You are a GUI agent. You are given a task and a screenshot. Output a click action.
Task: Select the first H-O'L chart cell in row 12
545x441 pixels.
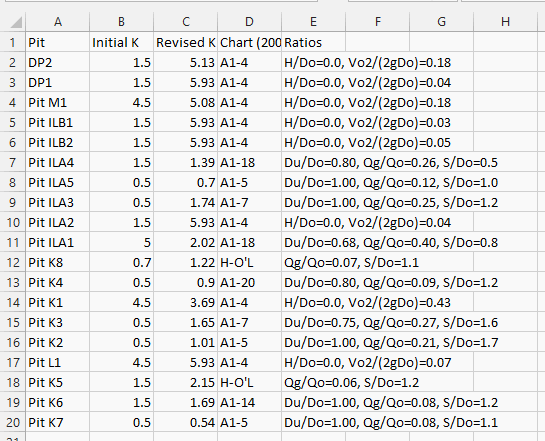point(250,262)
